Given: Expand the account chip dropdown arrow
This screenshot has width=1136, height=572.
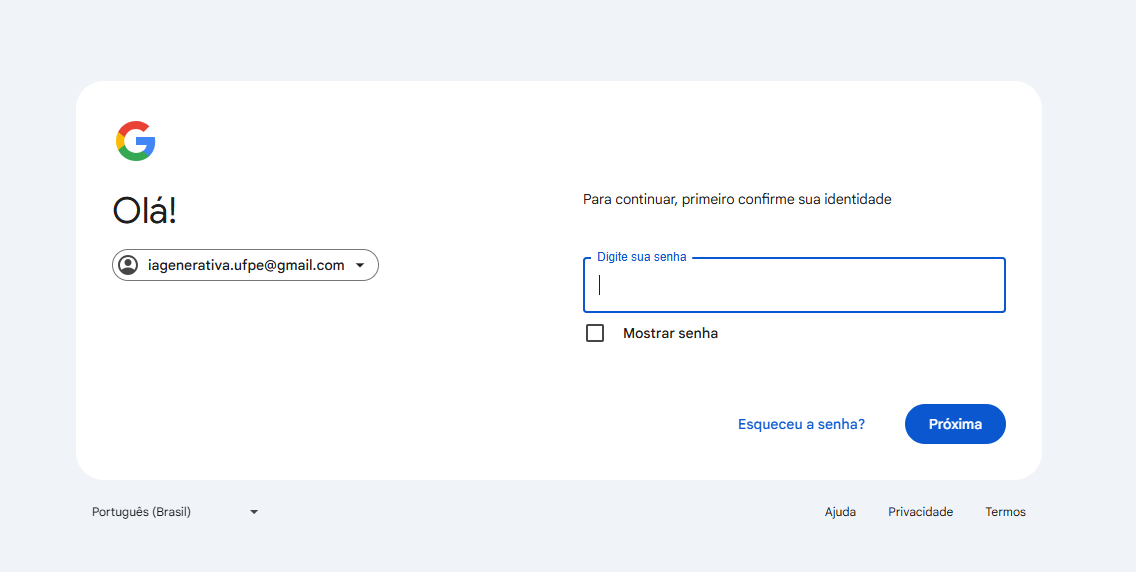Looking at the screenshot, I should pos(359,266).
